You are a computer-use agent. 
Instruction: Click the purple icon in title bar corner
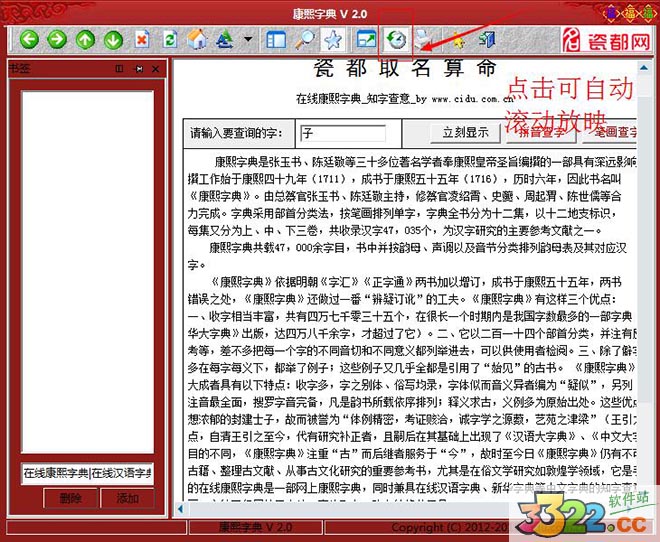[611, 13]
